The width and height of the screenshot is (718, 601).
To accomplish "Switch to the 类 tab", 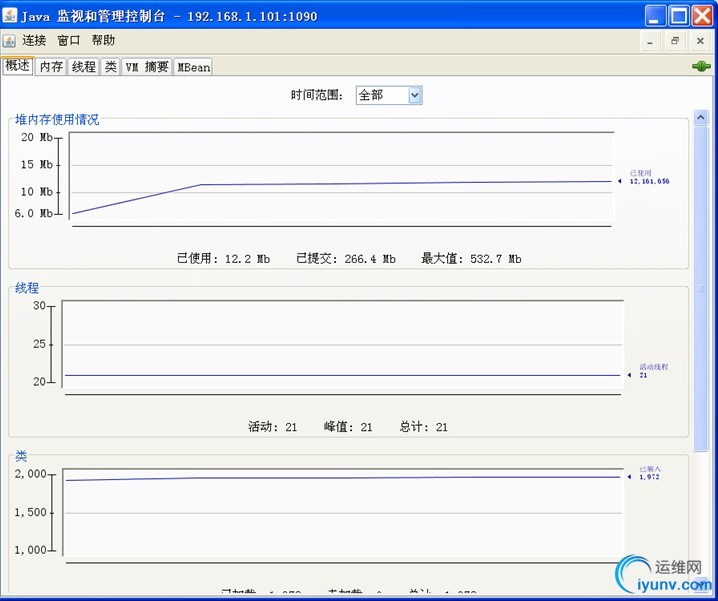I will [110, 67].
